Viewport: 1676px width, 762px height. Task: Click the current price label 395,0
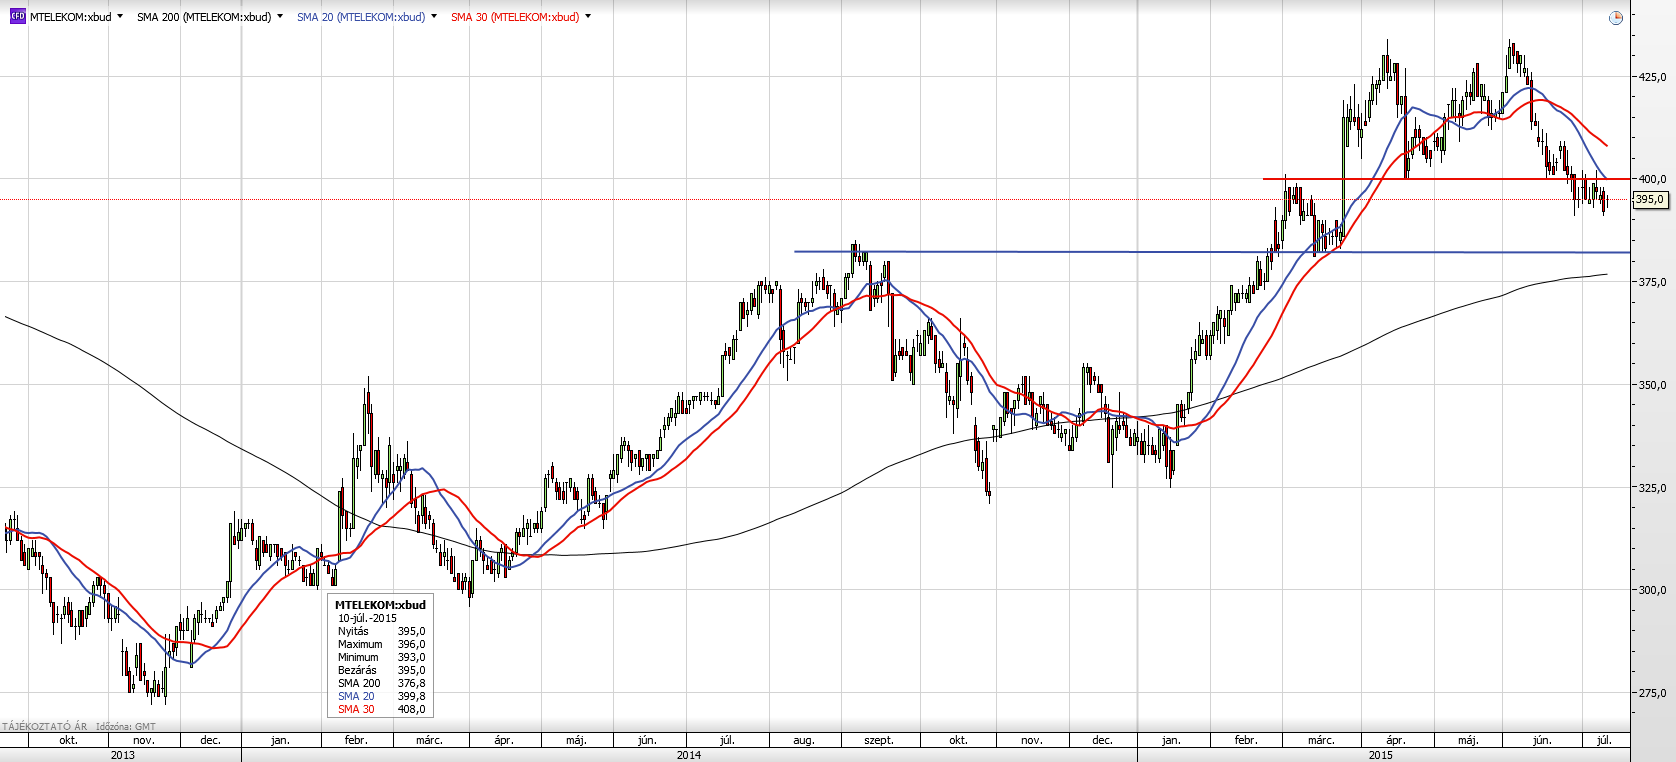(x=1650, y=200)
